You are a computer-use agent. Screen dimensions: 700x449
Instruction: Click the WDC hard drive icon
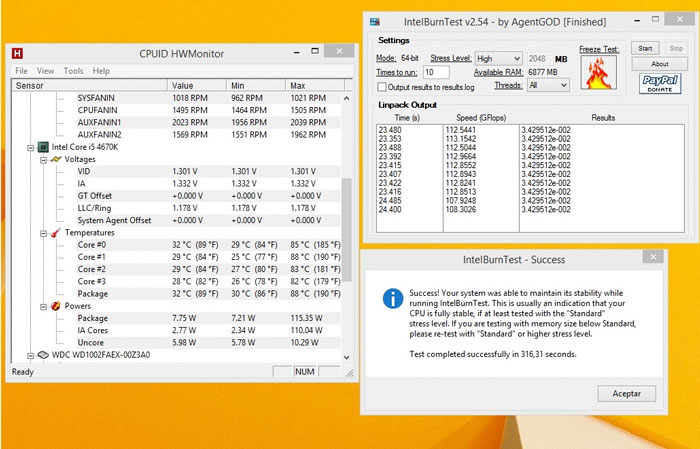click(43, 355)
